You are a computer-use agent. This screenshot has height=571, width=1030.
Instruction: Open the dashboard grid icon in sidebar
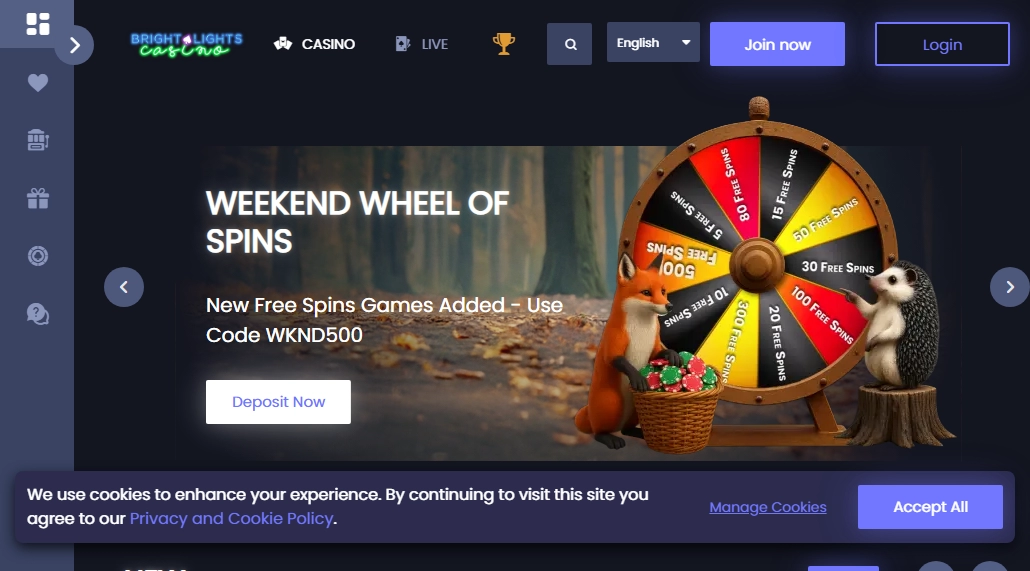click(x=37, y=24)
